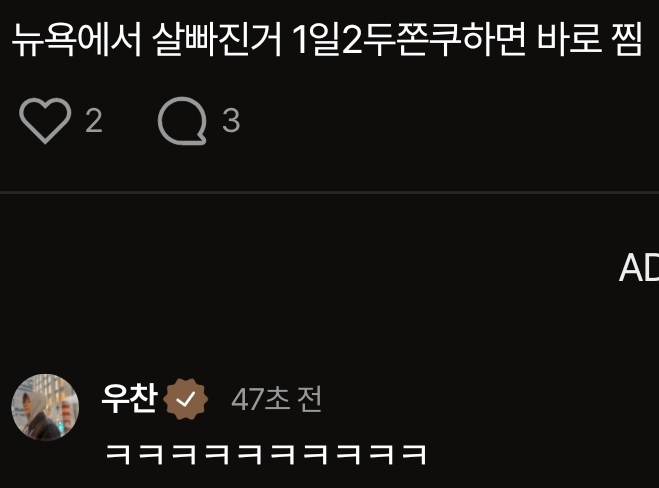The height and width of the screenshot is (488, 659).
Task: Click the like count number 2
Action: (x=94, y=121)
